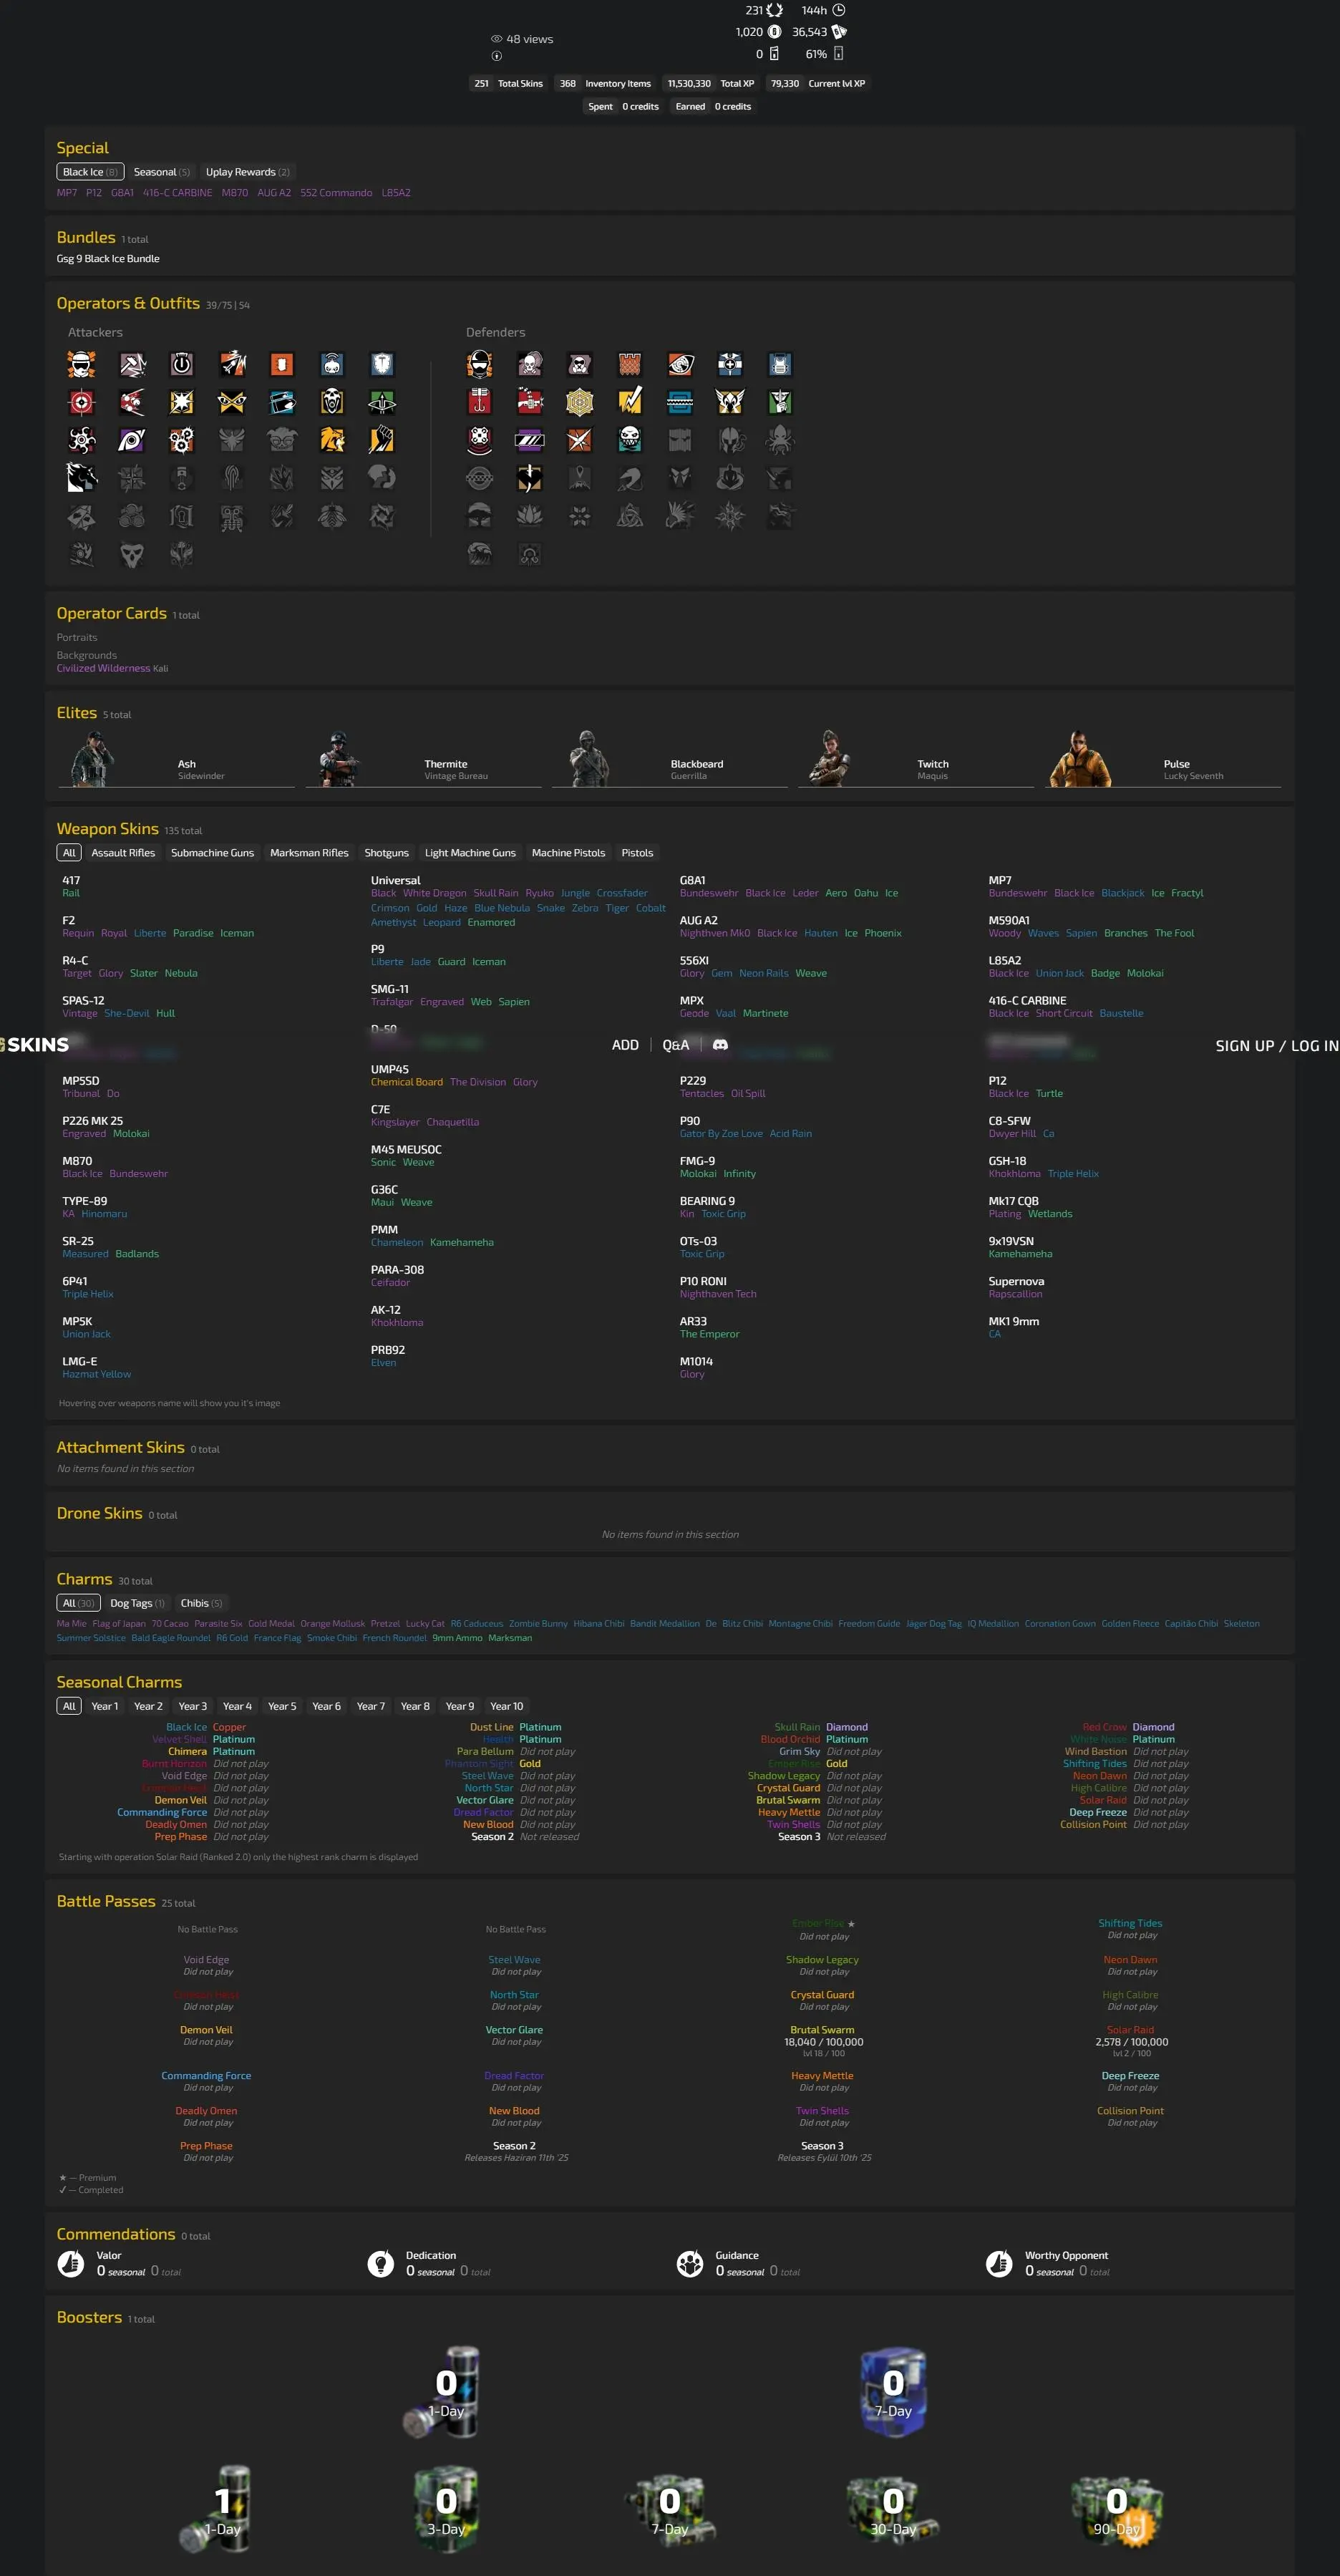Open the Q&A page from navigation bar
This screenshot has height=2576, width=1340.
pyautogui.click(x=676, y=1045)
